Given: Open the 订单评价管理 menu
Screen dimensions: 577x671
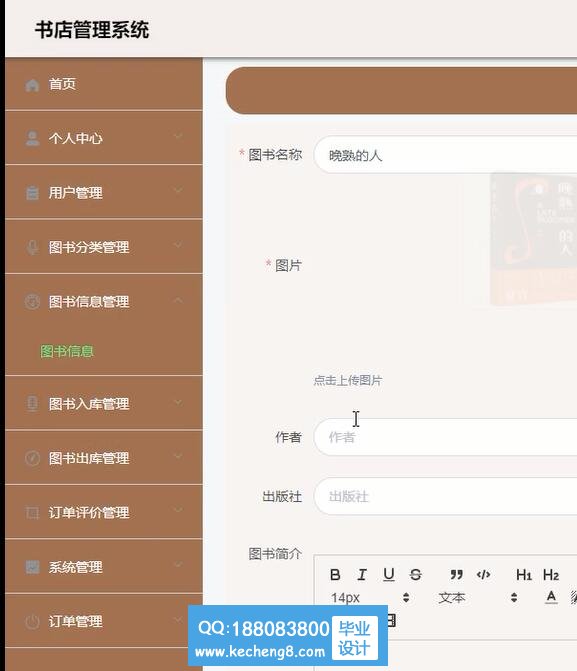Looking at the screenshot, I should tap(104, 512).
